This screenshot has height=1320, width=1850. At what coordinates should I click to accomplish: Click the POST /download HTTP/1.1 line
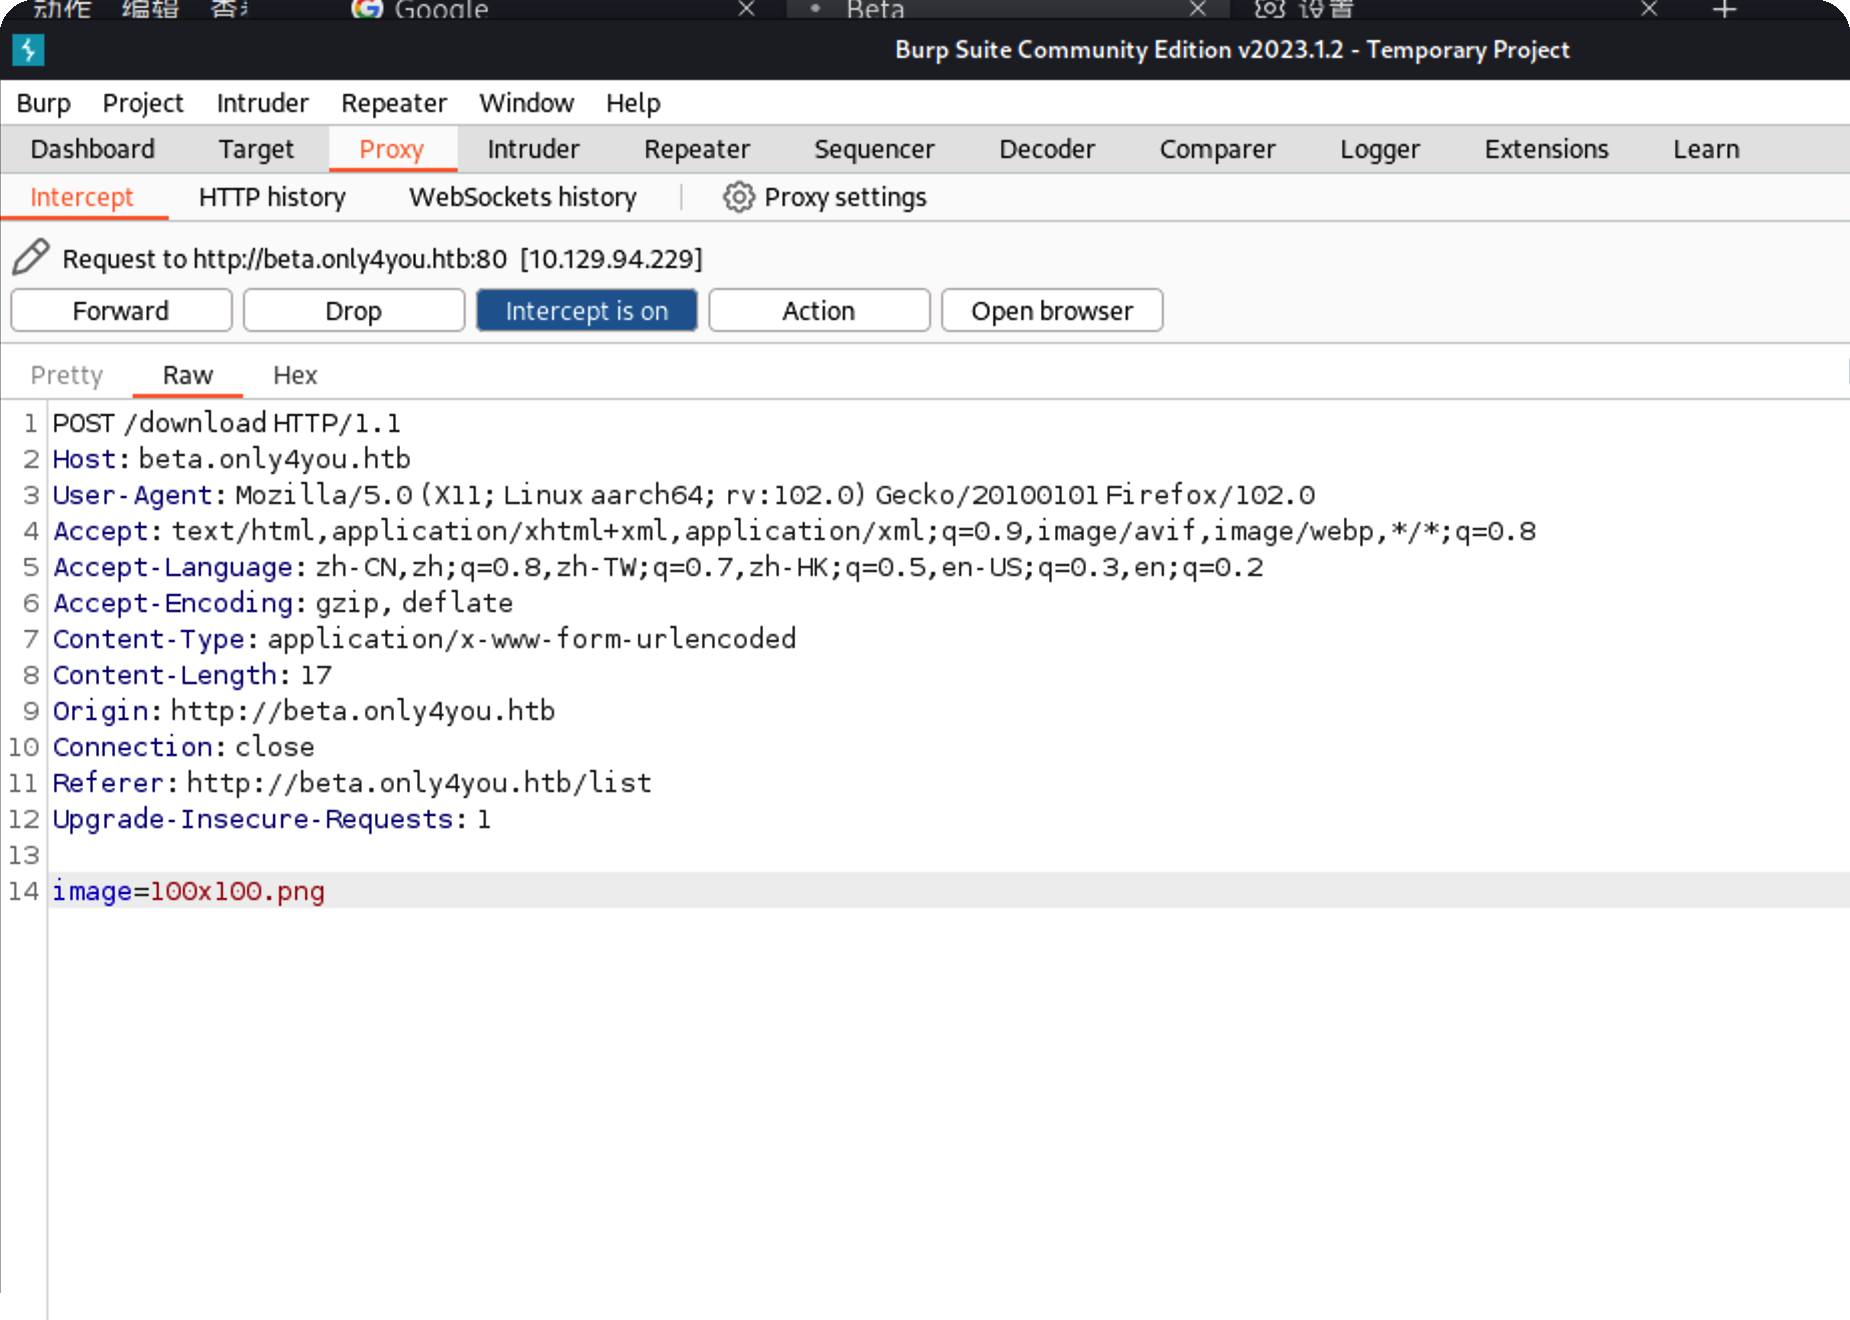click(226, 423)
